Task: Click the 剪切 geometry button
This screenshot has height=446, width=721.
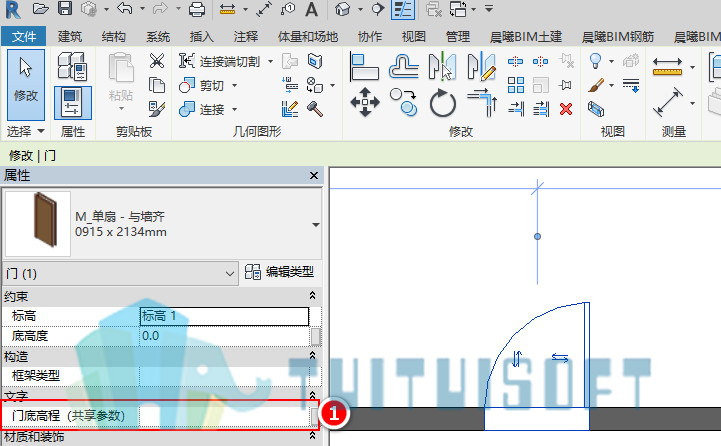Action: tap(202, 86)
